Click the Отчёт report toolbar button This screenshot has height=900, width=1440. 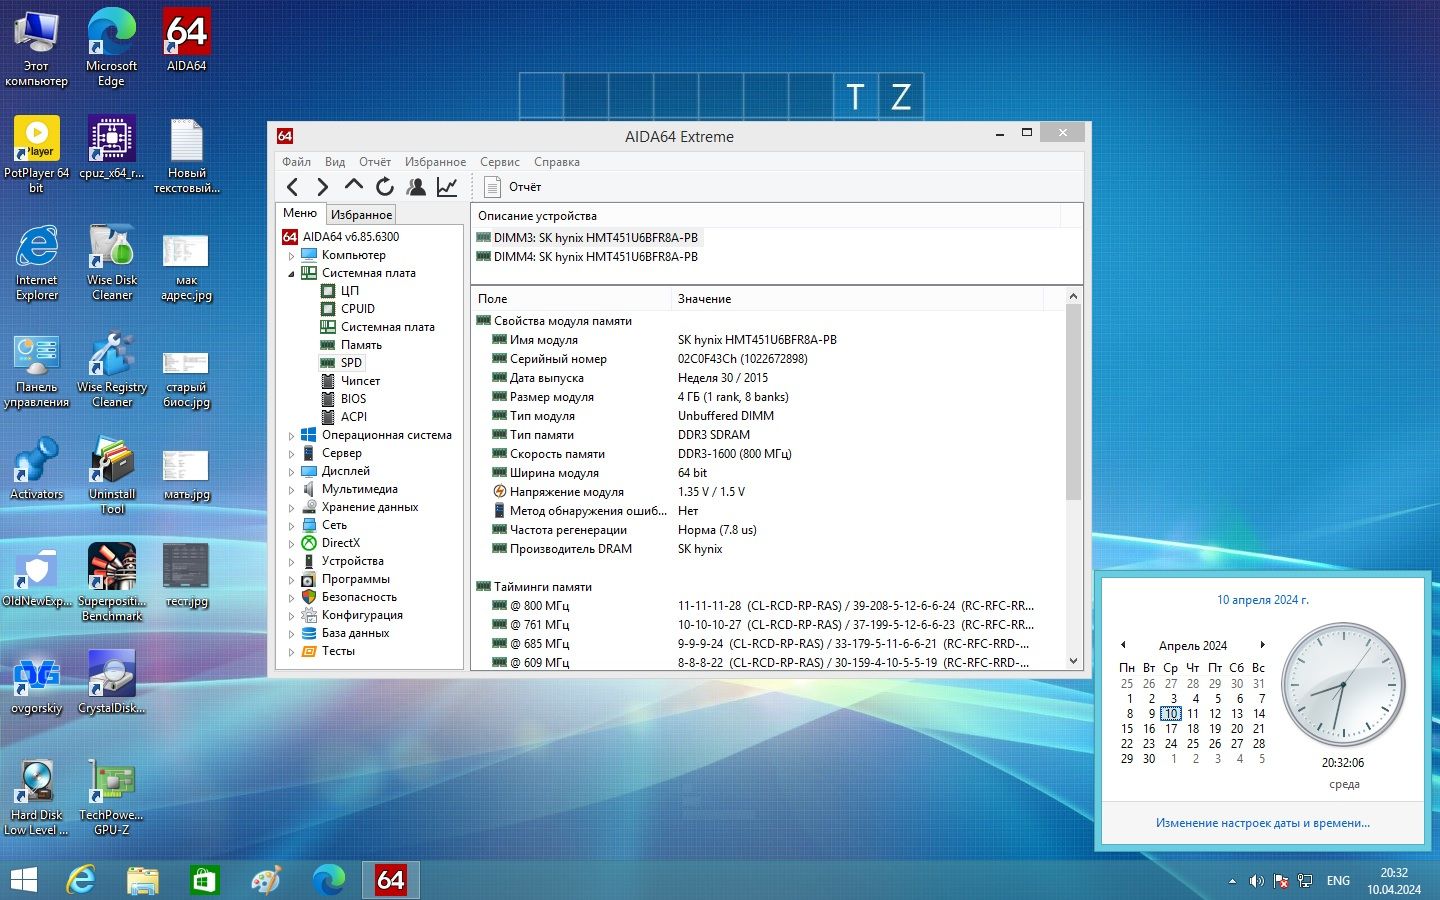512,187
